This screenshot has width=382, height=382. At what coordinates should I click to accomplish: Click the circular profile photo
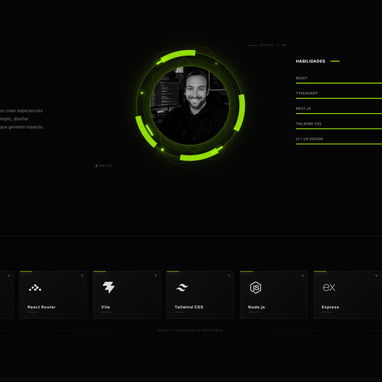pyautogui.click(x=190, y=106)
